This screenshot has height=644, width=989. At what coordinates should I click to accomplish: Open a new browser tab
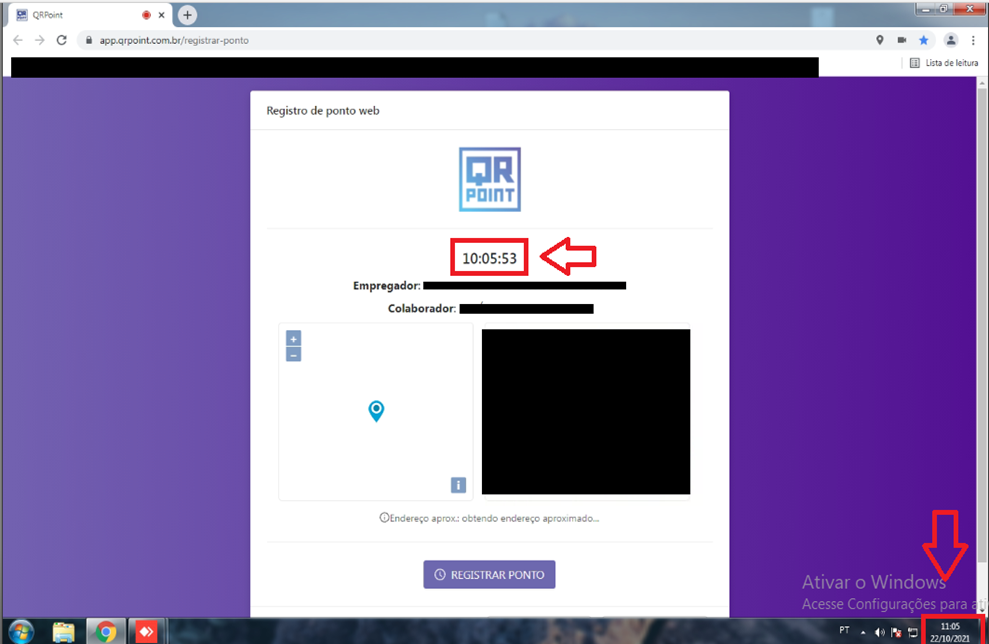pyautogui.click(x=187, y=15)
